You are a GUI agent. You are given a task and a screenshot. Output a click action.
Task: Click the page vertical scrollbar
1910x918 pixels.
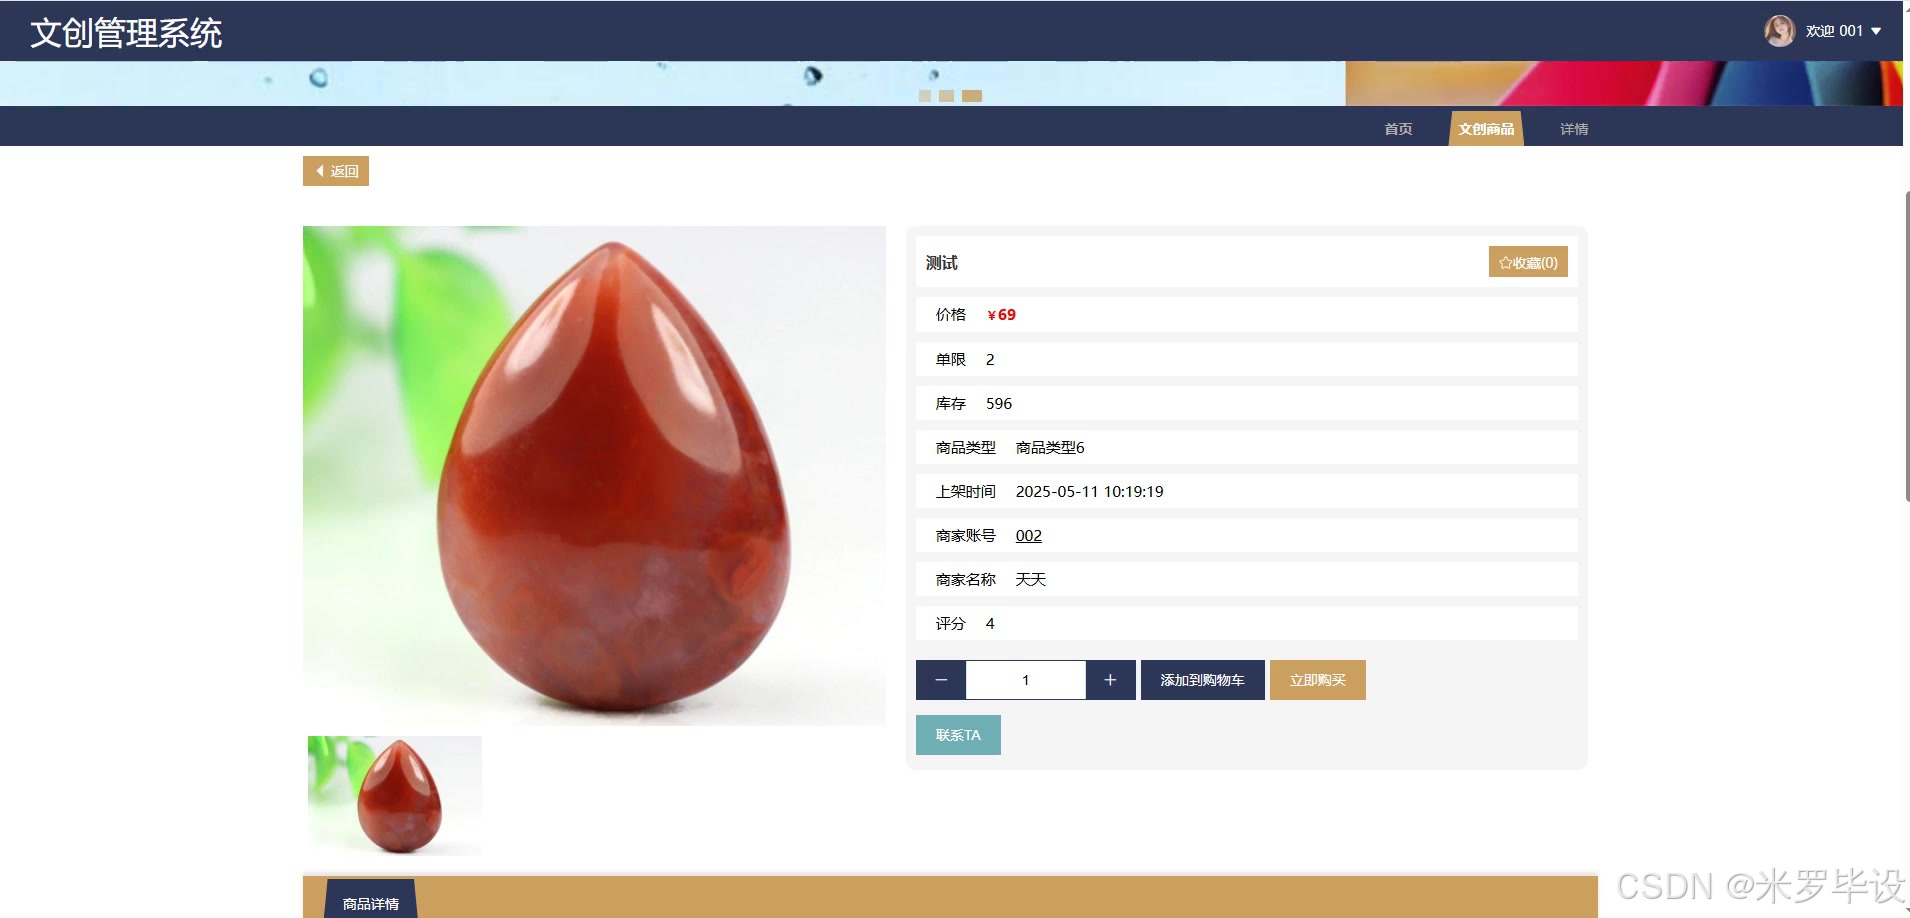pyautogui.click(x=1906, y=345)
